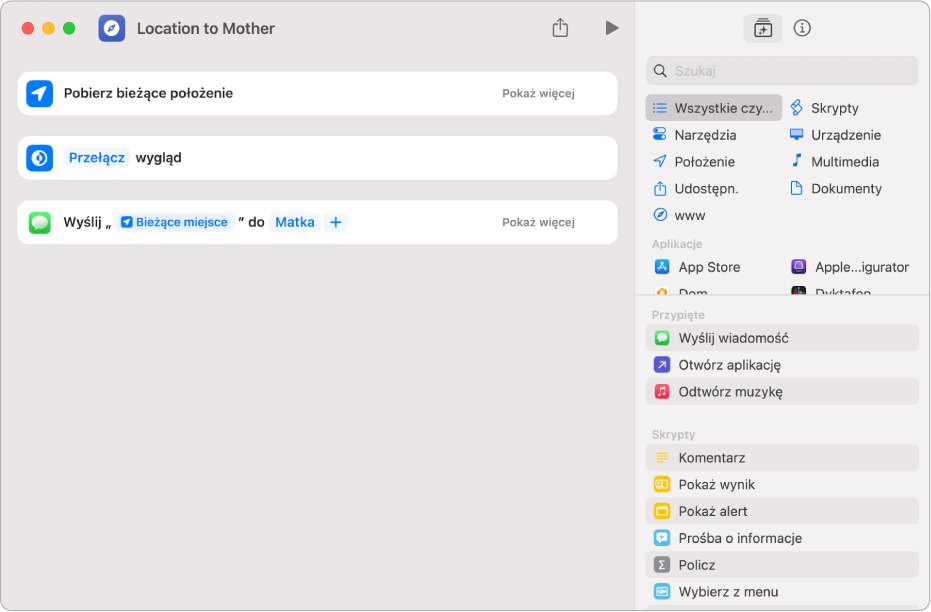
Task: Add the Pokaż wynik action
Action: coord(782,484)
